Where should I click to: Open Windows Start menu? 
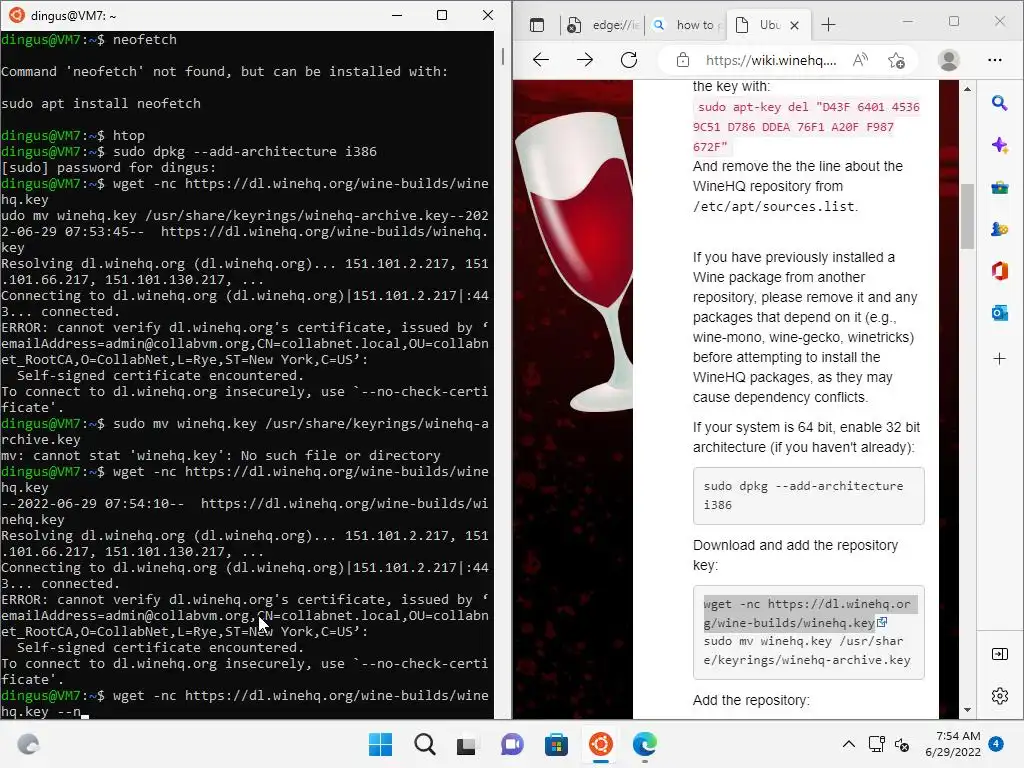tap(380, 744)
